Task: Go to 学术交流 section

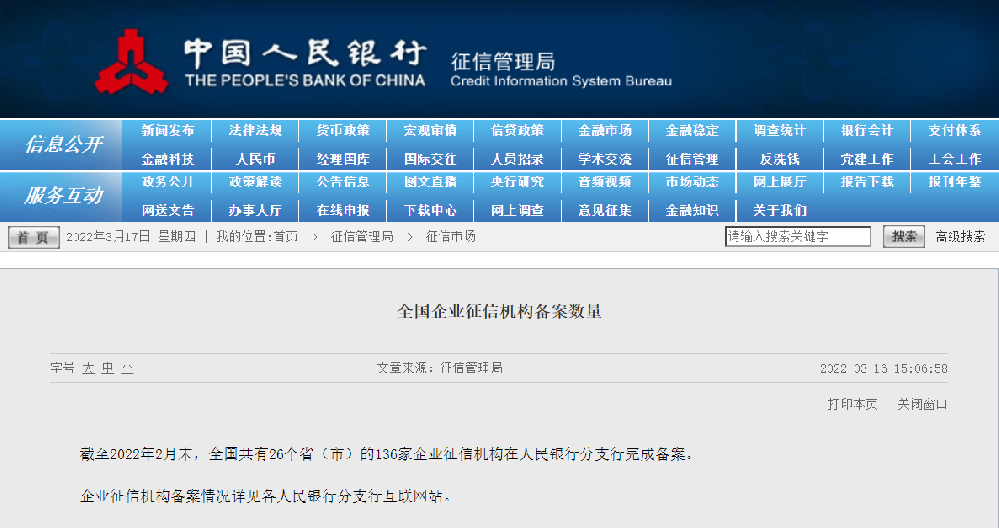Action: 605,159
